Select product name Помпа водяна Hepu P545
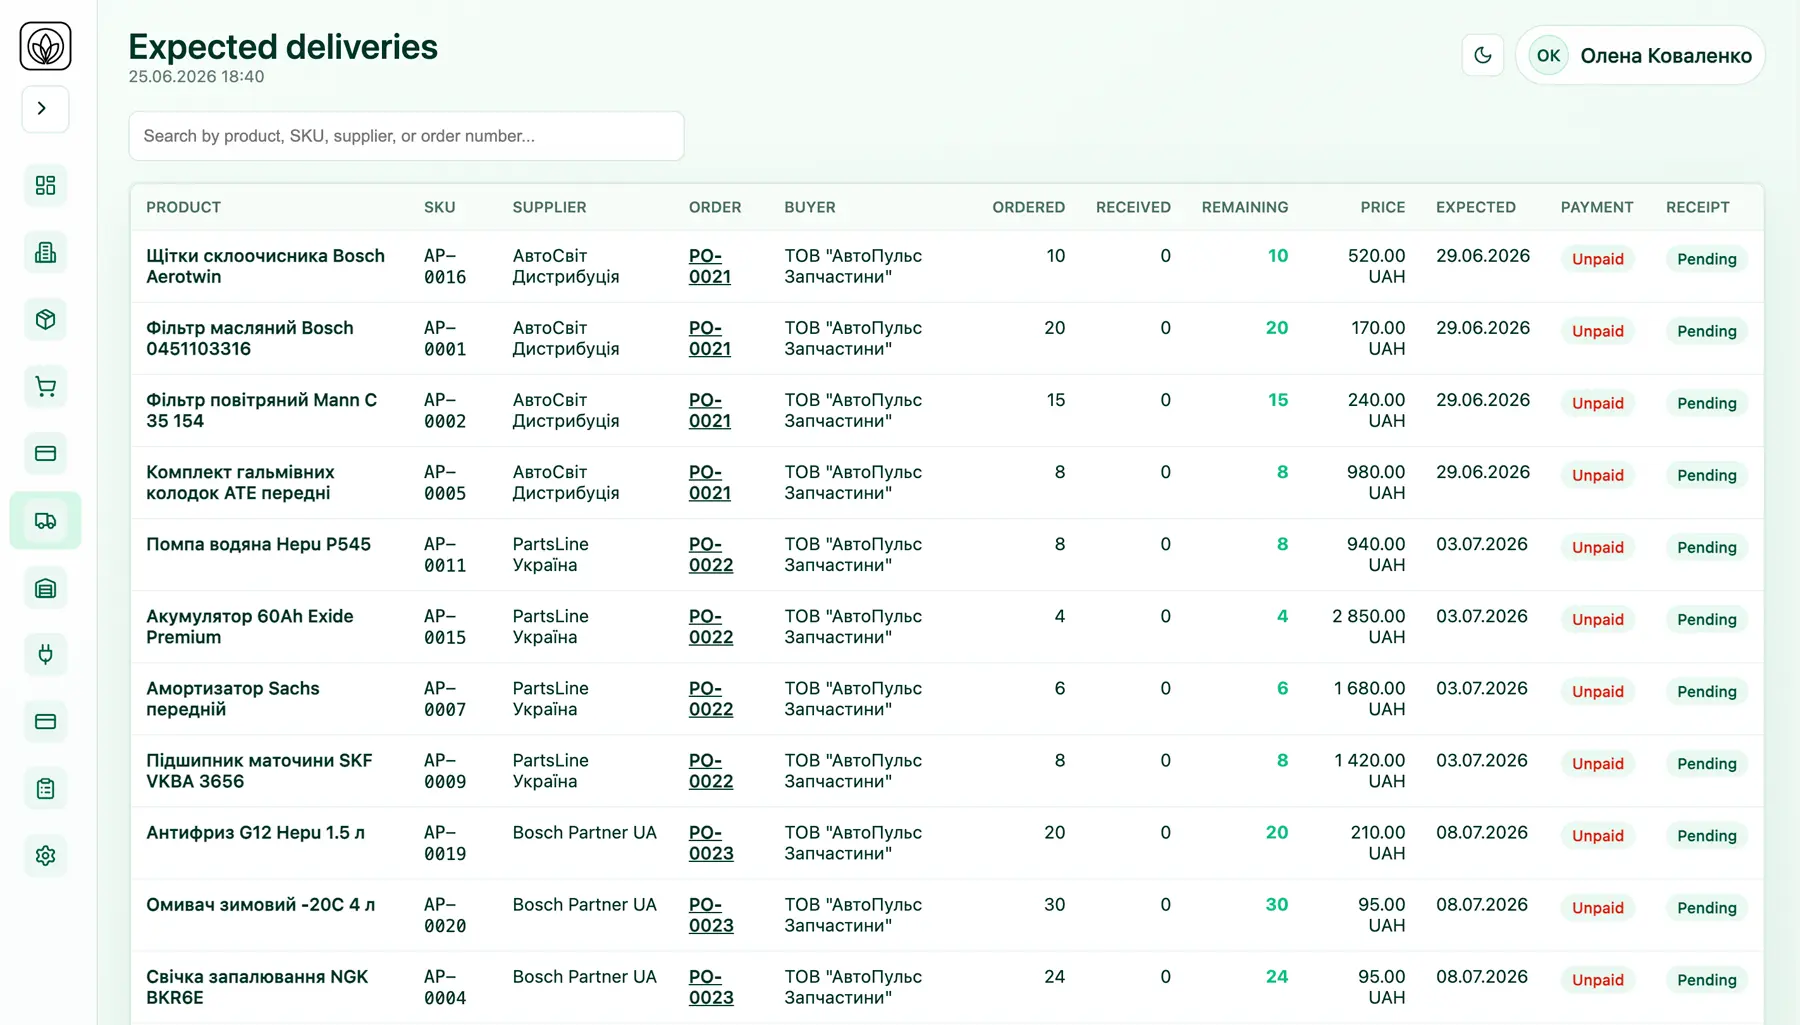1800x1025 pixels. [258, 544]
